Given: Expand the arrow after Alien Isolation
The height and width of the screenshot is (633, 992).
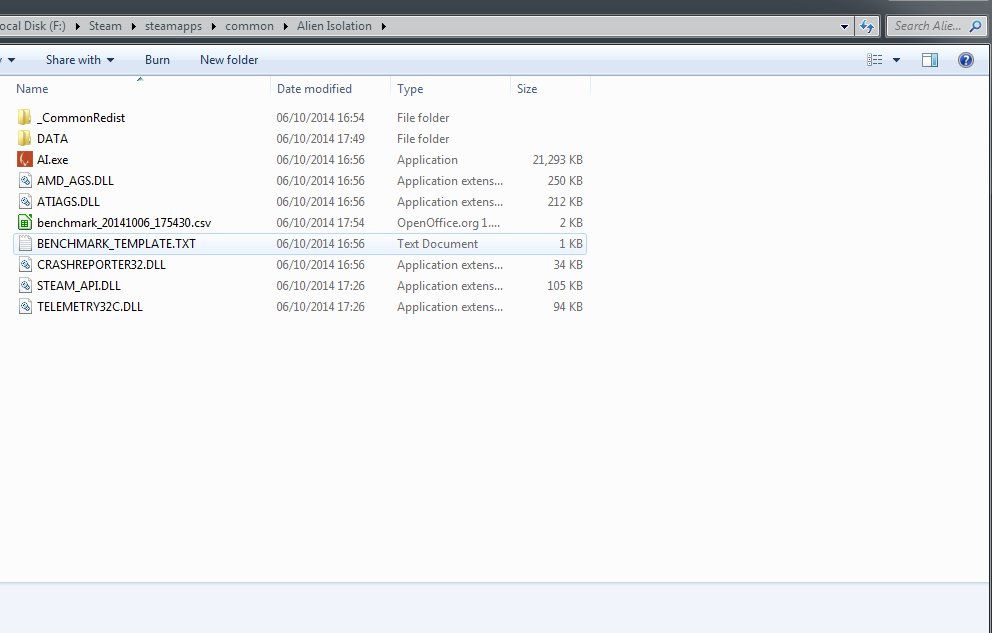Looking at the screenshot, I should click(383, 27).
